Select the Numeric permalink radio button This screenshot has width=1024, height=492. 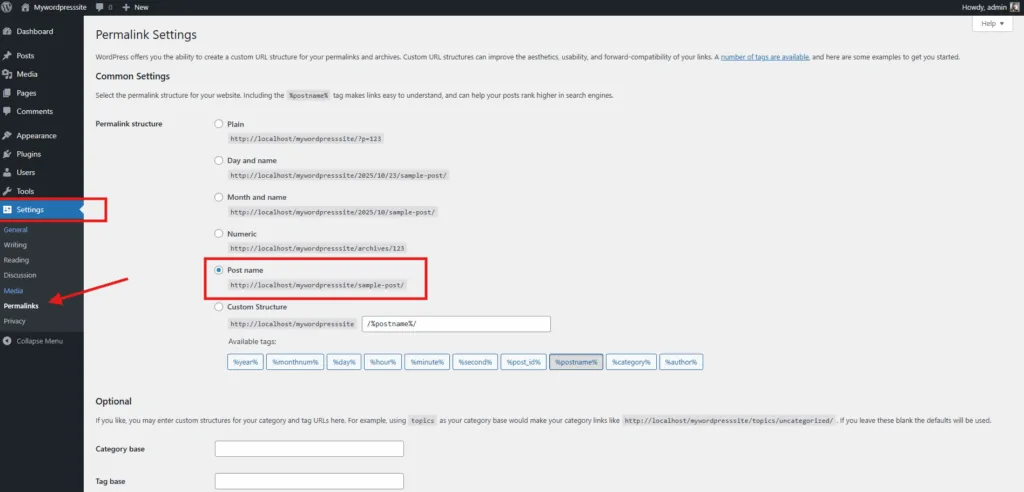(x=219, y=233)
